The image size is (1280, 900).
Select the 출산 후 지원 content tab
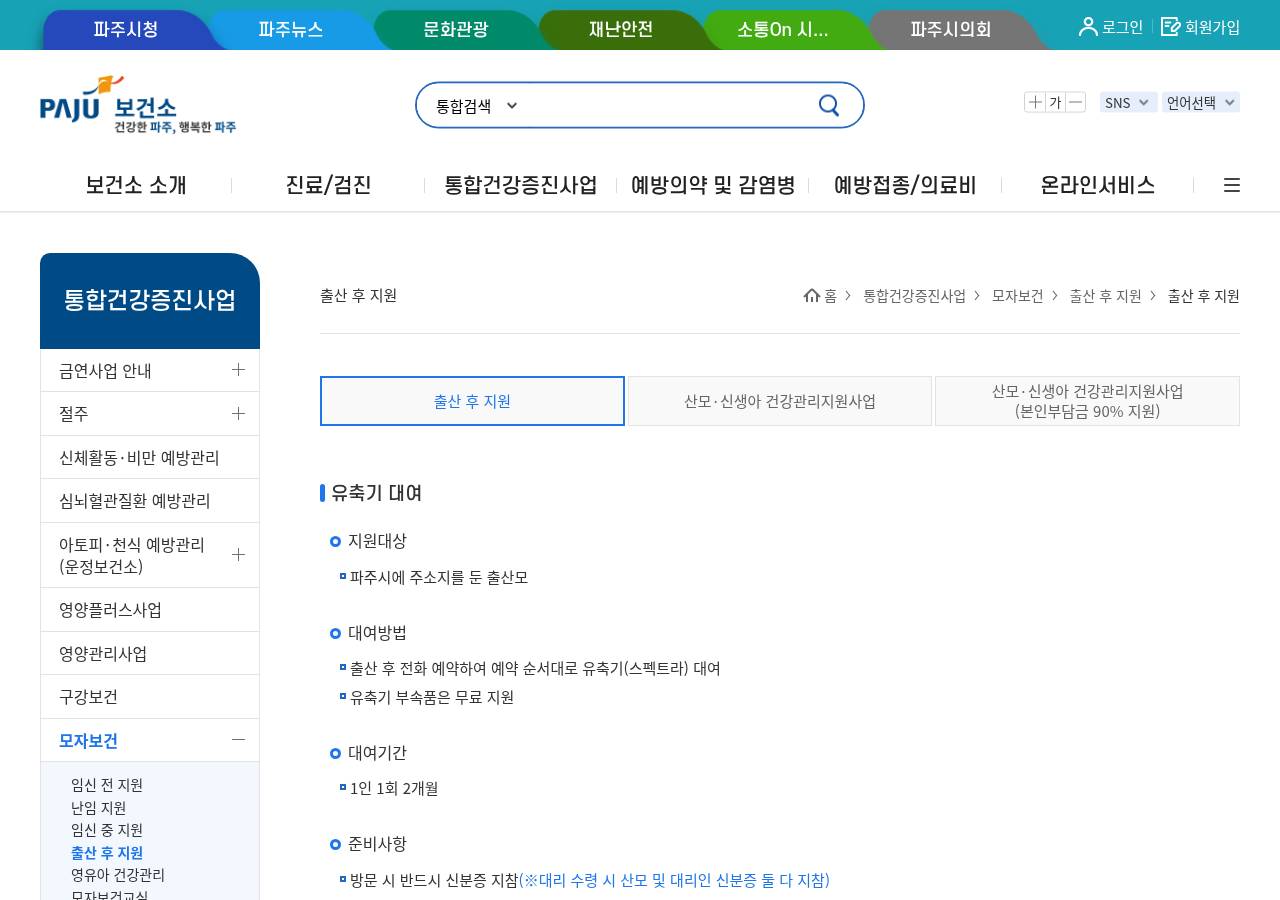(x=472, y=401)
